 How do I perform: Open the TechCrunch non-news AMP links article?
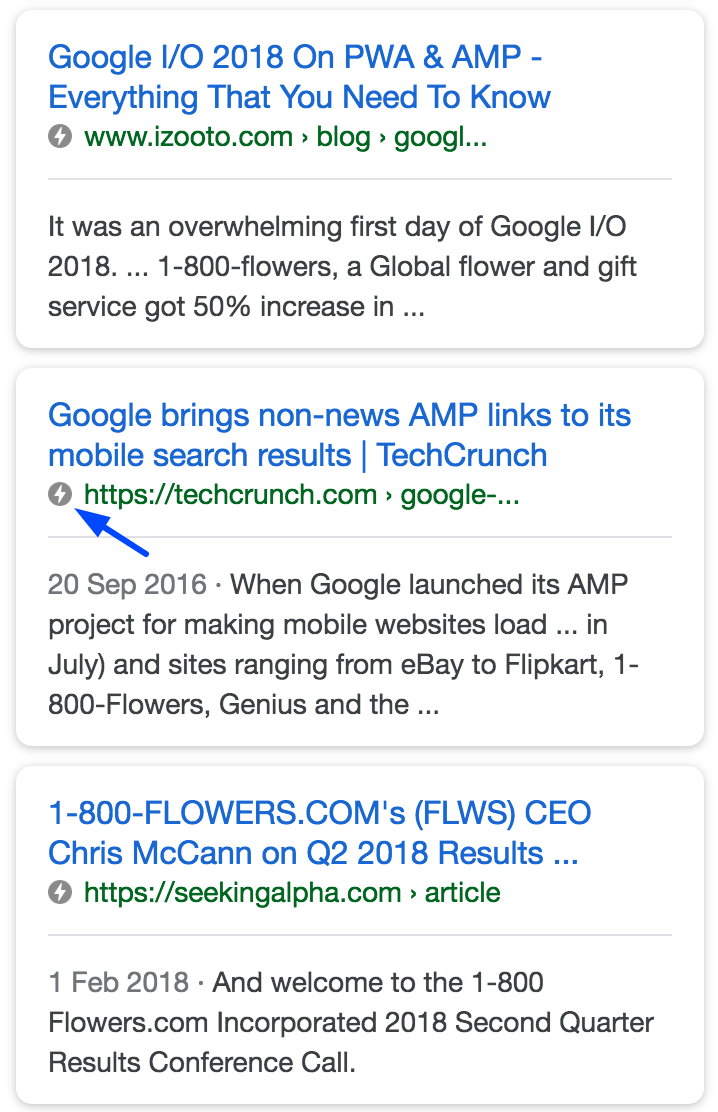tap(339, 435)
